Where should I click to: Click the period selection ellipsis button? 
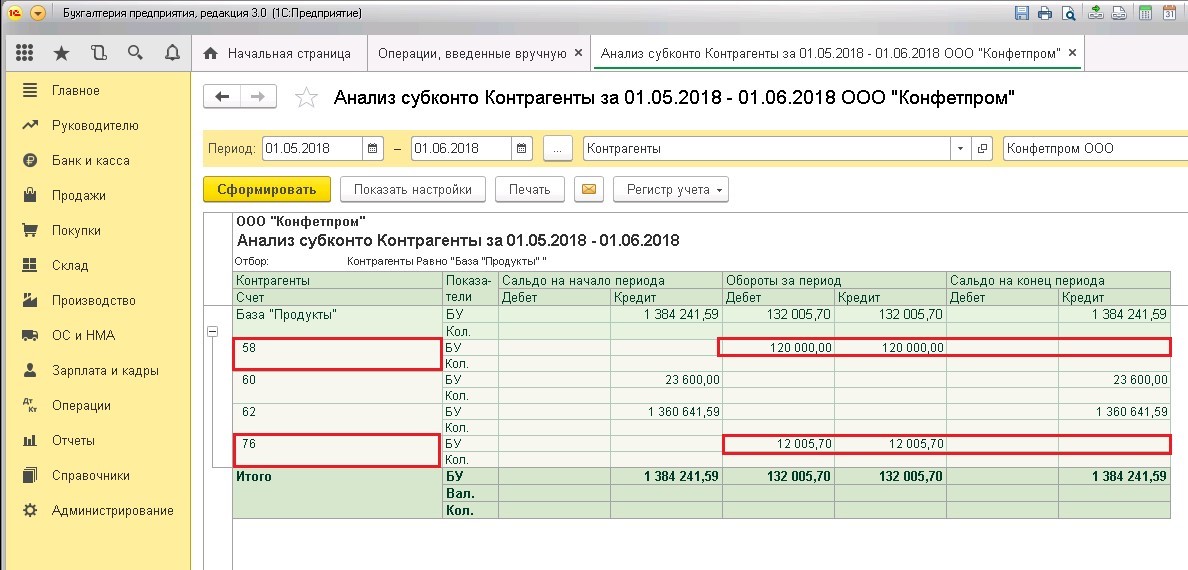coord(558,149)
